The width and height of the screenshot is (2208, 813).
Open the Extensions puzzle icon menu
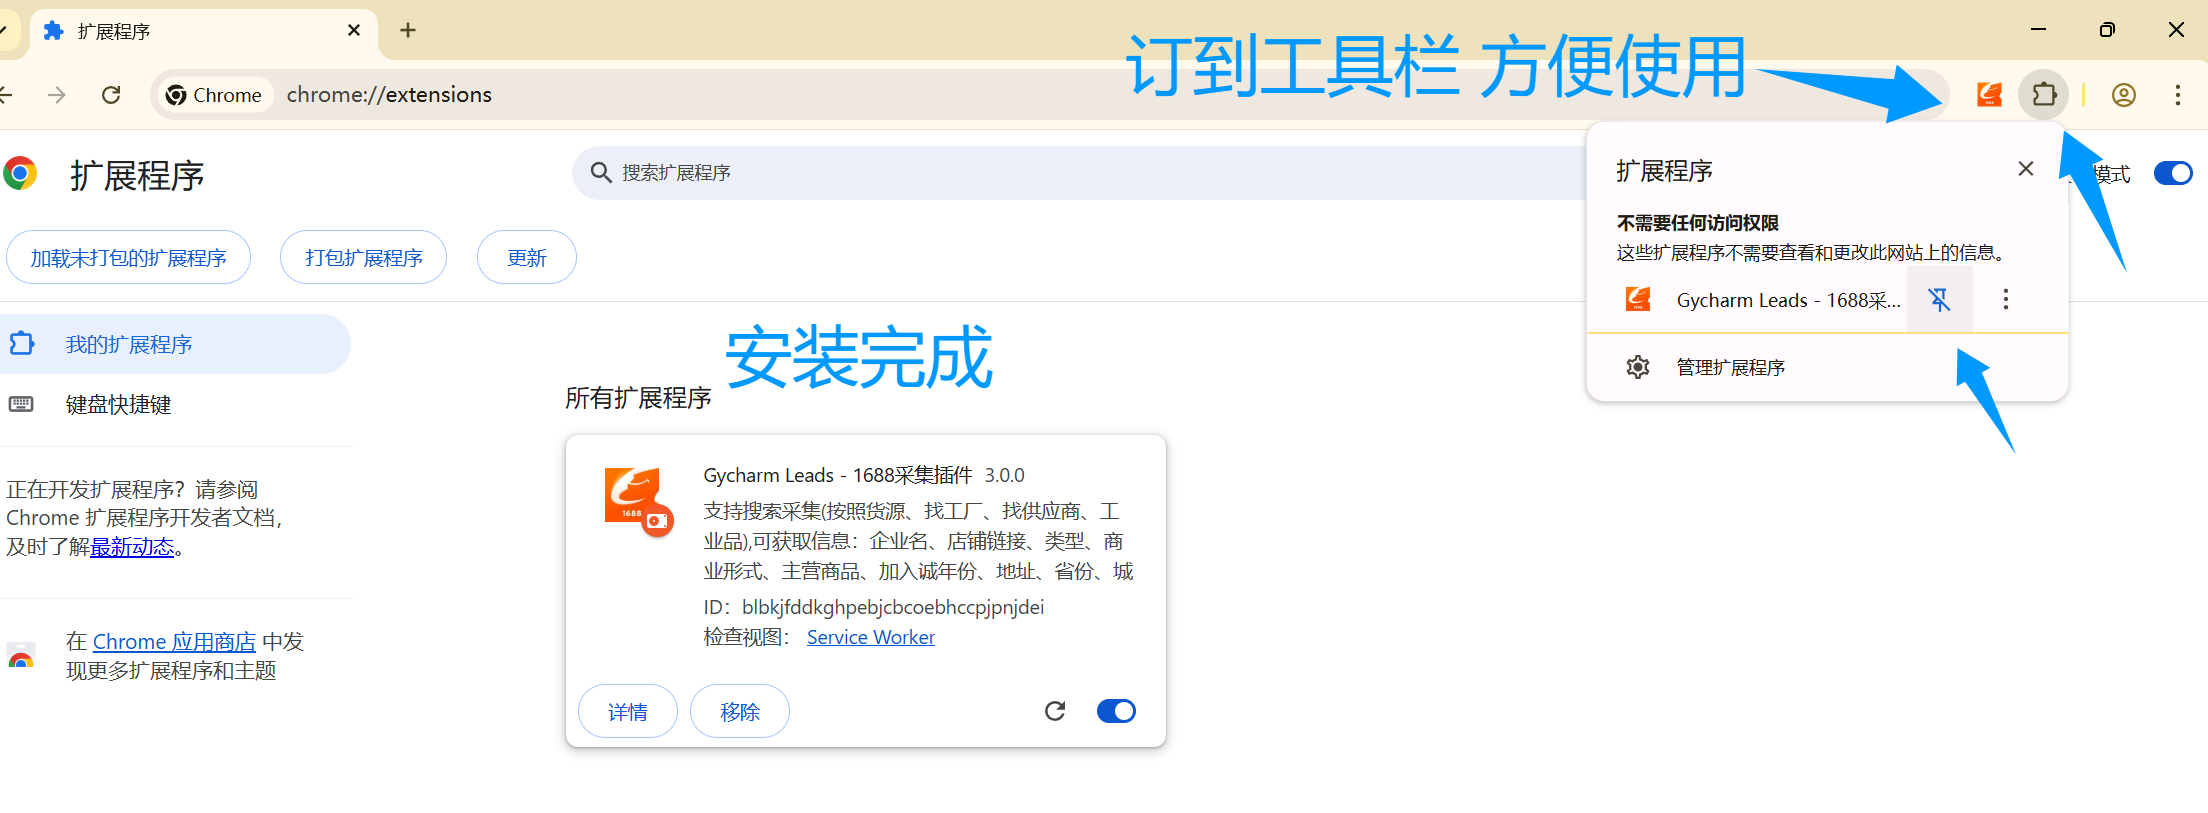coord(2044,95)
